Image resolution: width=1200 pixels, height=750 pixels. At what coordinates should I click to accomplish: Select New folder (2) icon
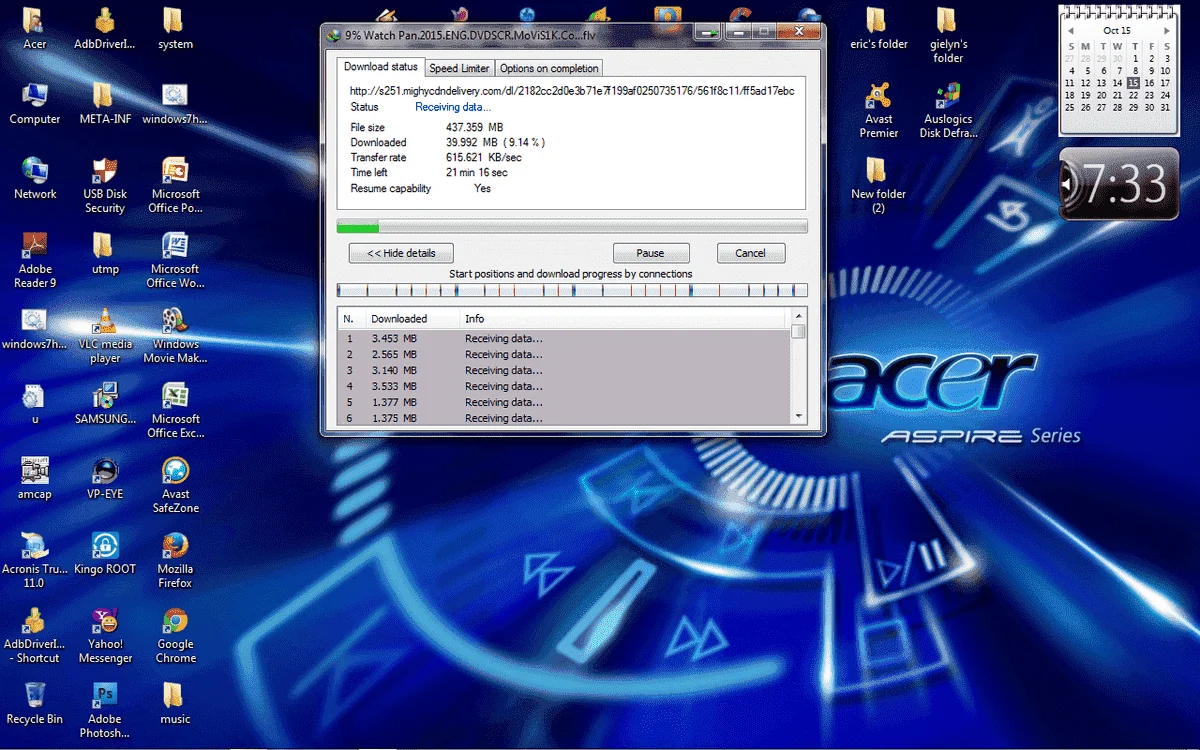(878, 186)
